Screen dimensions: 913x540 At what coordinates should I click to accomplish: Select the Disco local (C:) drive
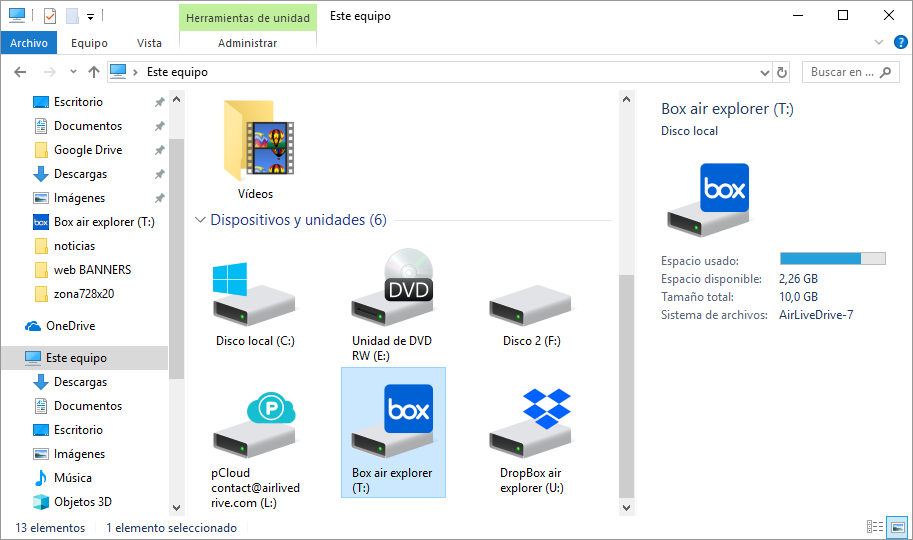[254, 305]
